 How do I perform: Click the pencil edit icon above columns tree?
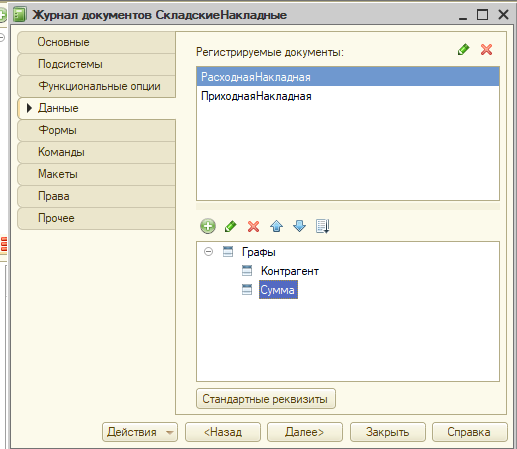pos(231,226)
